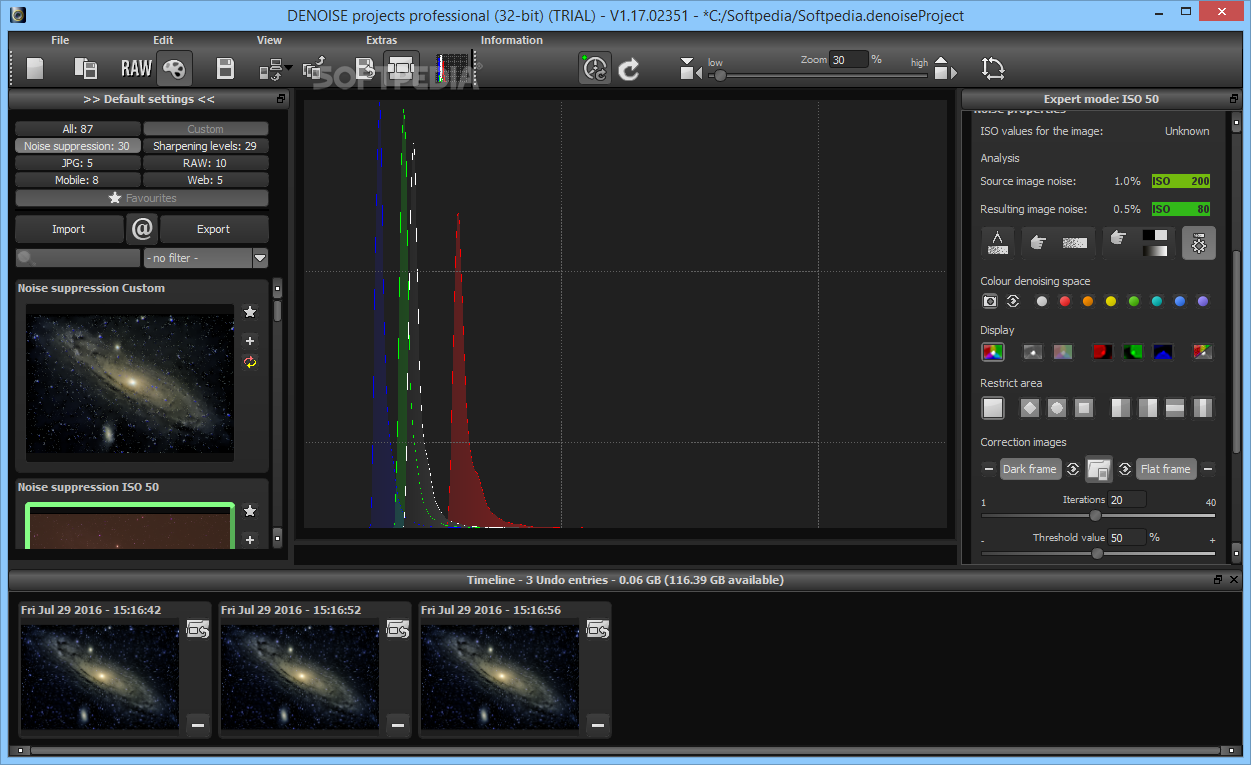The image size is (1251, 765).
Task: Select timeline entry 15:16:52 thumbnail
Action: tap(300, 676)
